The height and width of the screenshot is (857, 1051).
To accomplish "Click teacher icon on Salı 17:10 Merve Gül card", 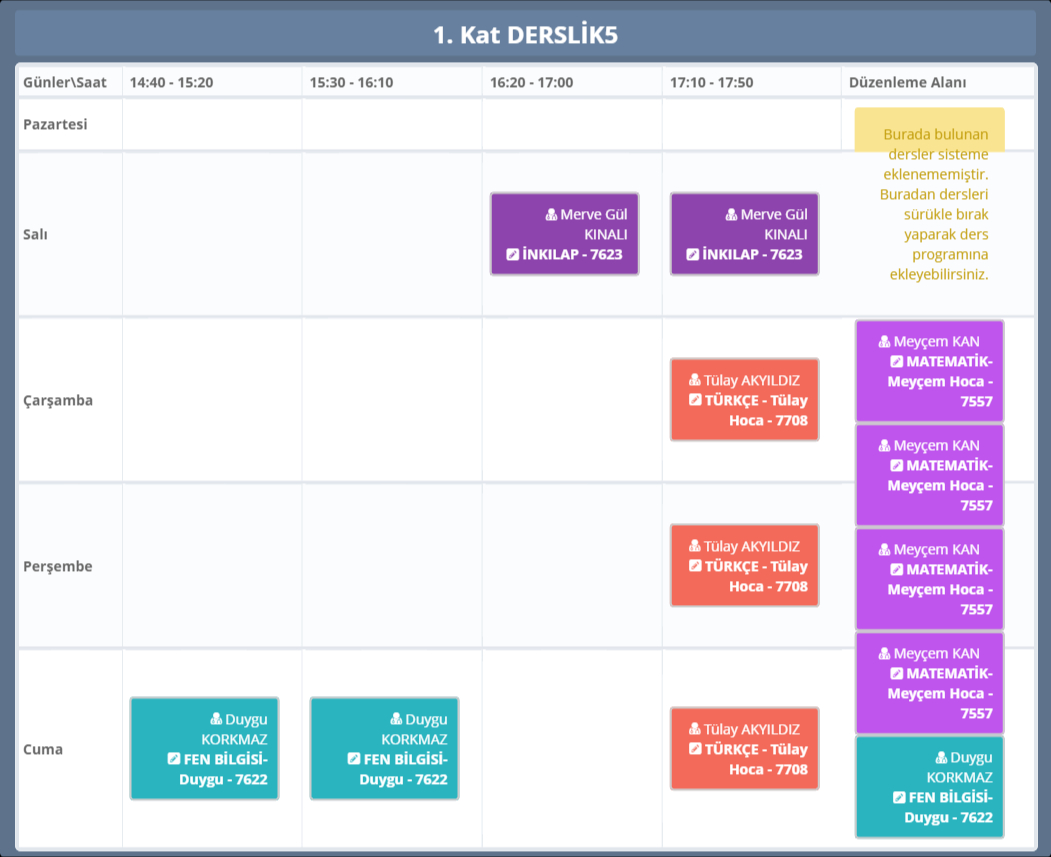I will coord(731,214).
